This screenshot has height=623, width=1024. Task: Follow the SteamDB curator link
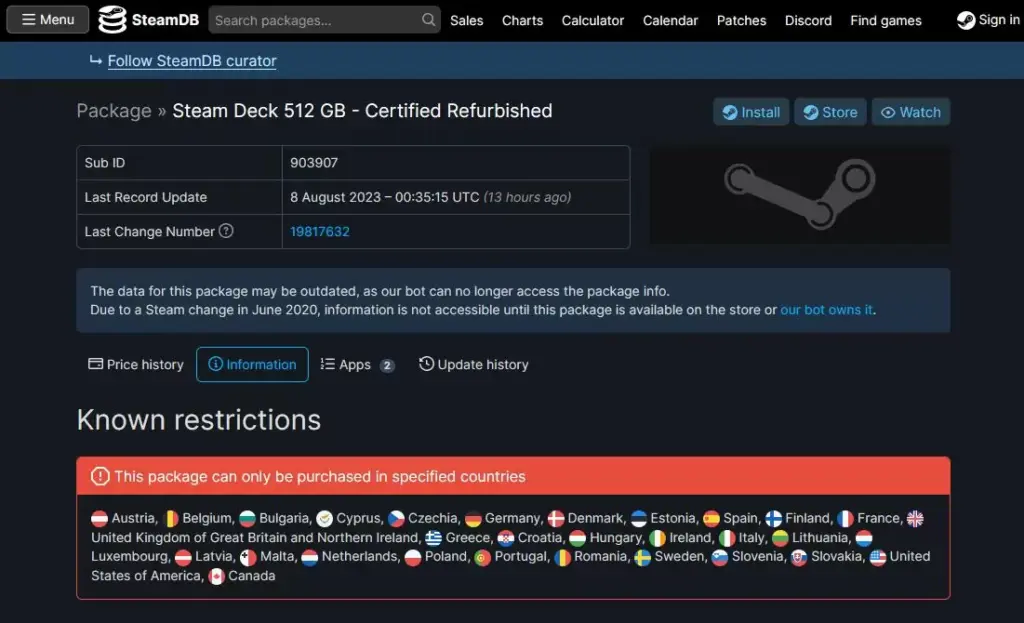192,61
